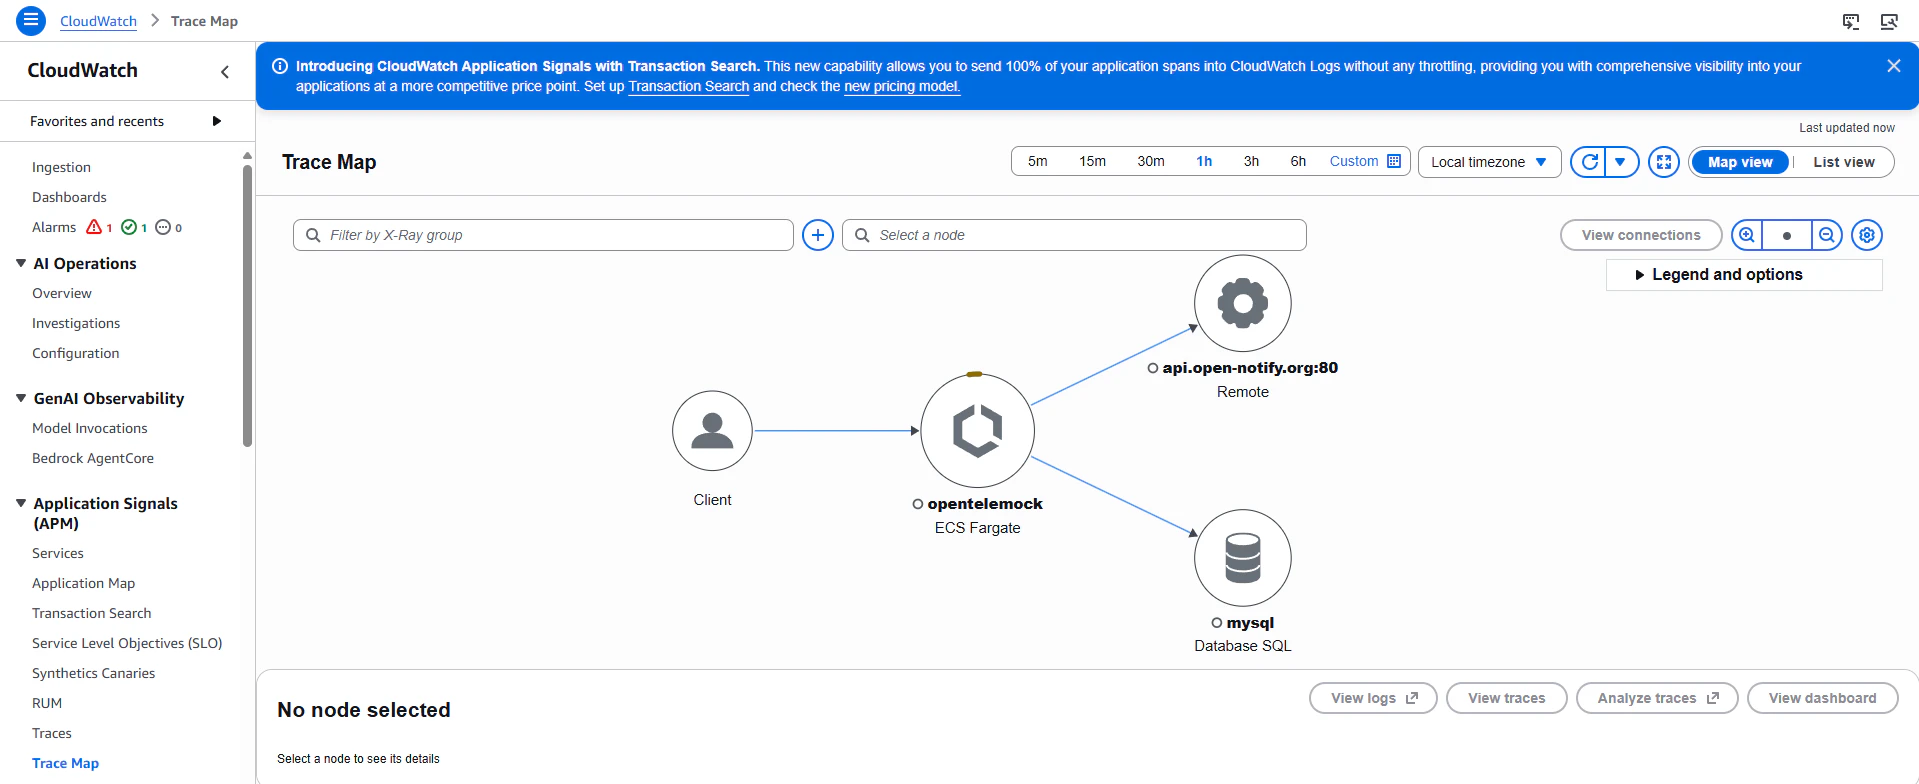Switch to Map view
The width and height of the screenshot is (1919, 784).
(1740, 162)
